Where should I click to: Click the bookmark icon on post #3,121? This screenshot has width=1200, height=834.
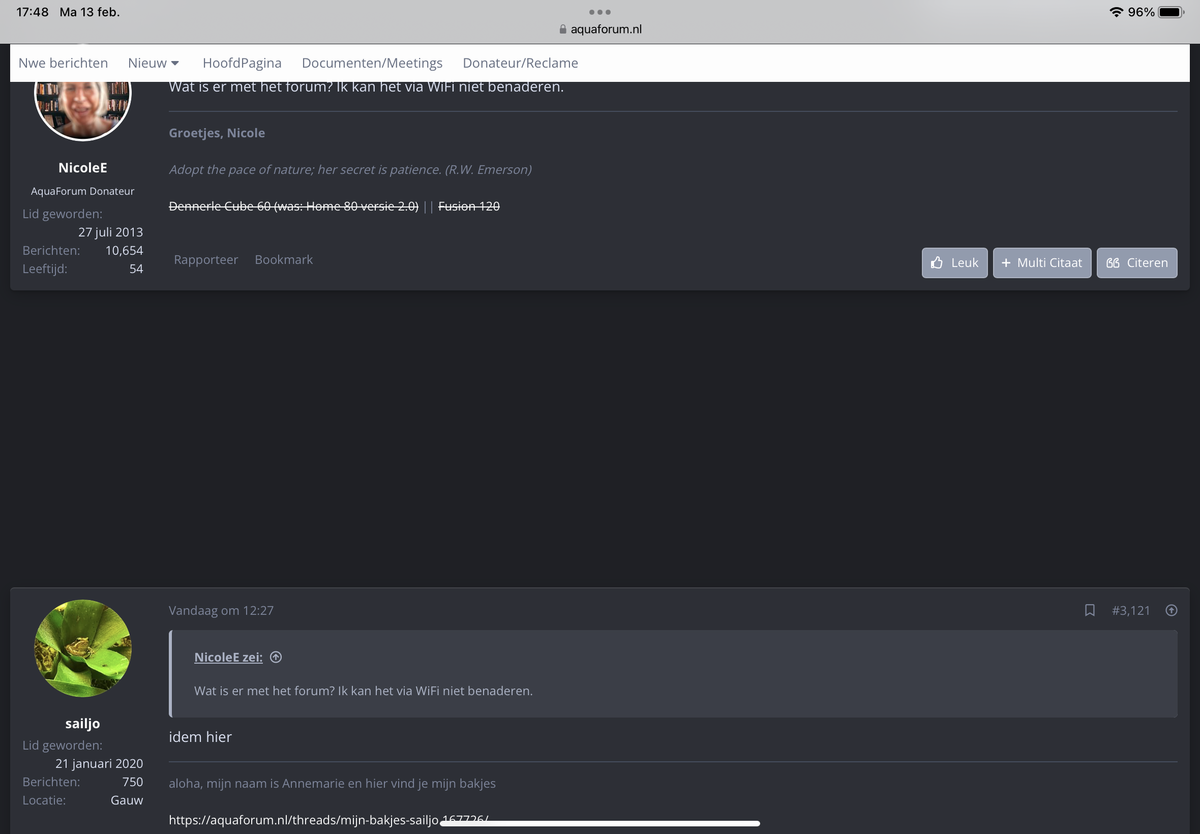[1090, 610]
